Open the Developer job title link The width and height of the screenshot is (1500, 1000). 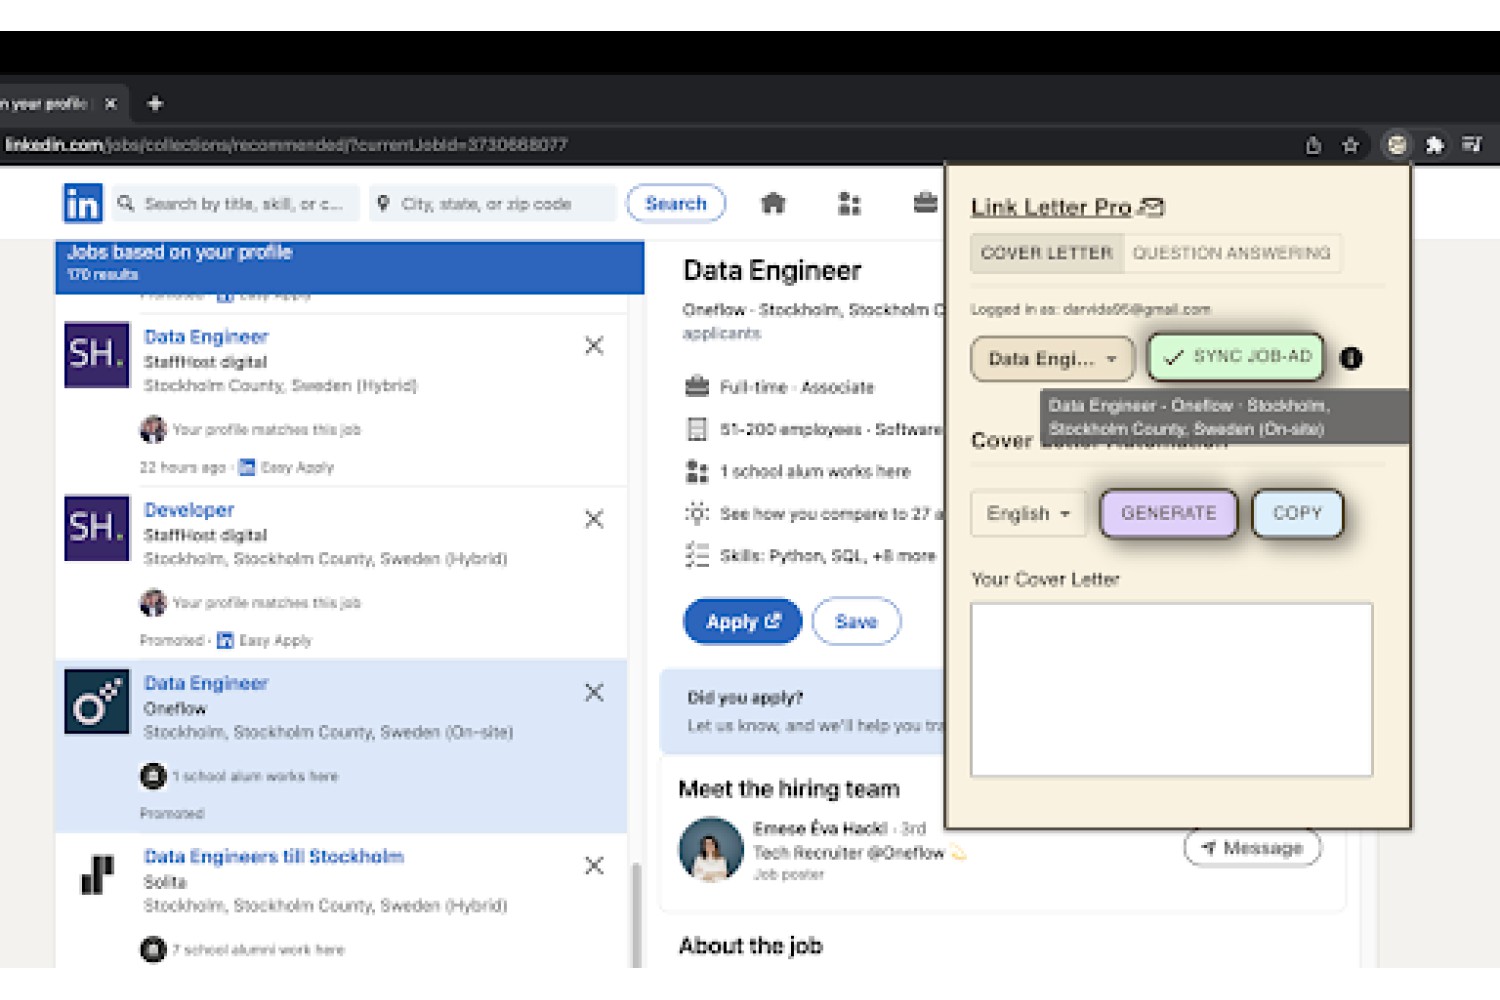click(189, 510)
